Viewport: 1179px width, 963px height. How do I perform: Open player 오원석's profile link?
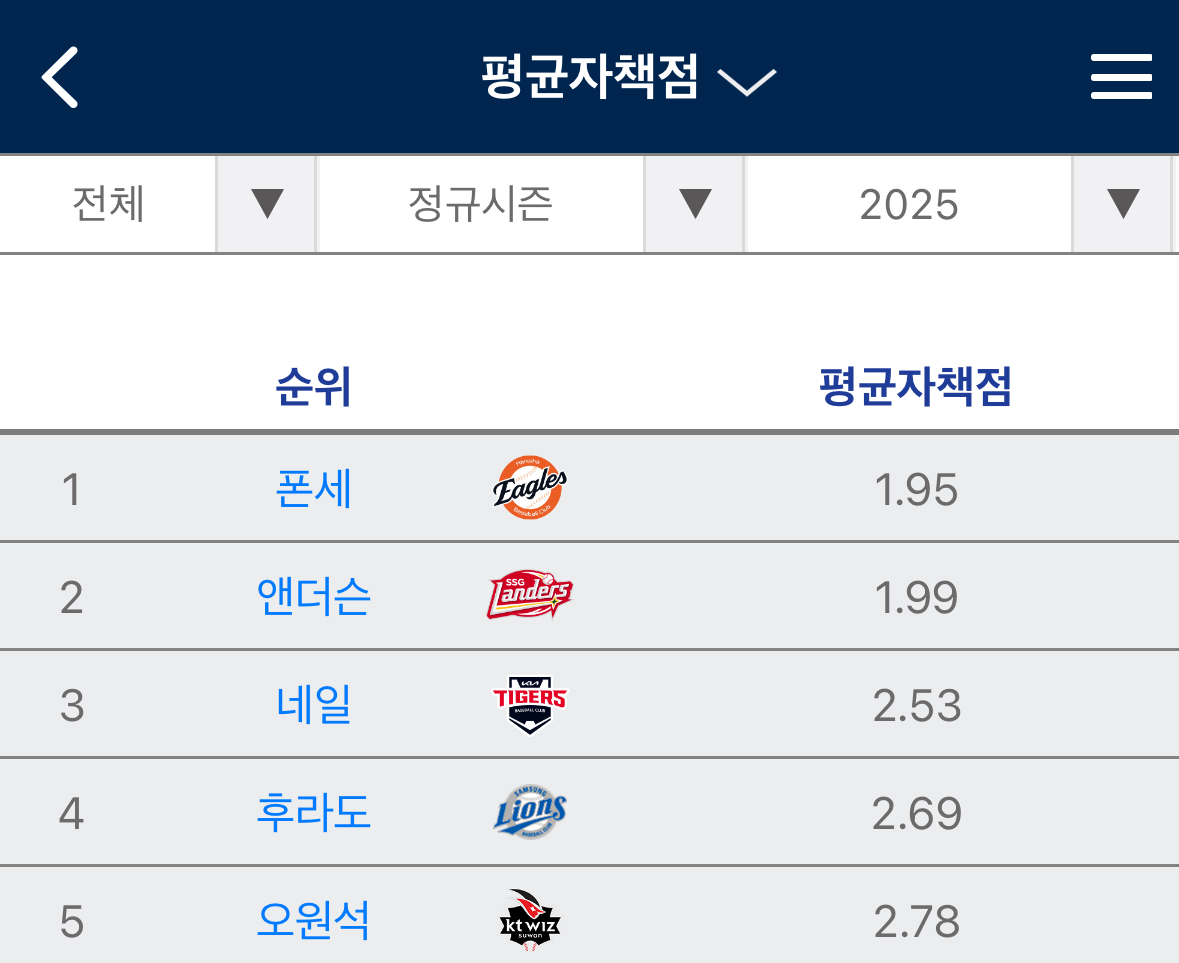tap(313, 921)
